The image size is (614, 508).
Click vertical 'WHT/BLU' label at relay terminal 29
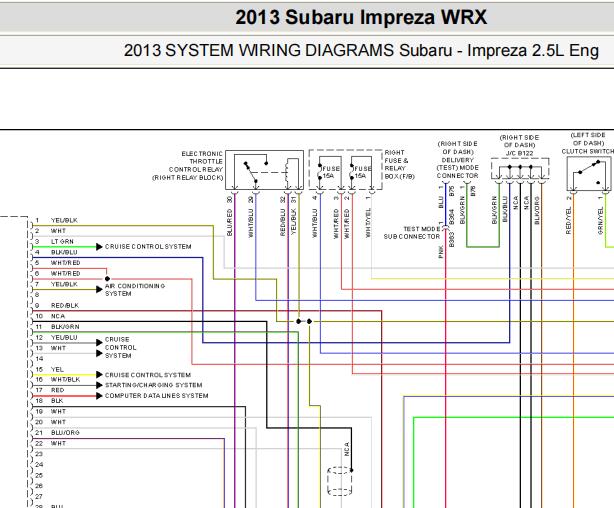click(x=251, y=223)
